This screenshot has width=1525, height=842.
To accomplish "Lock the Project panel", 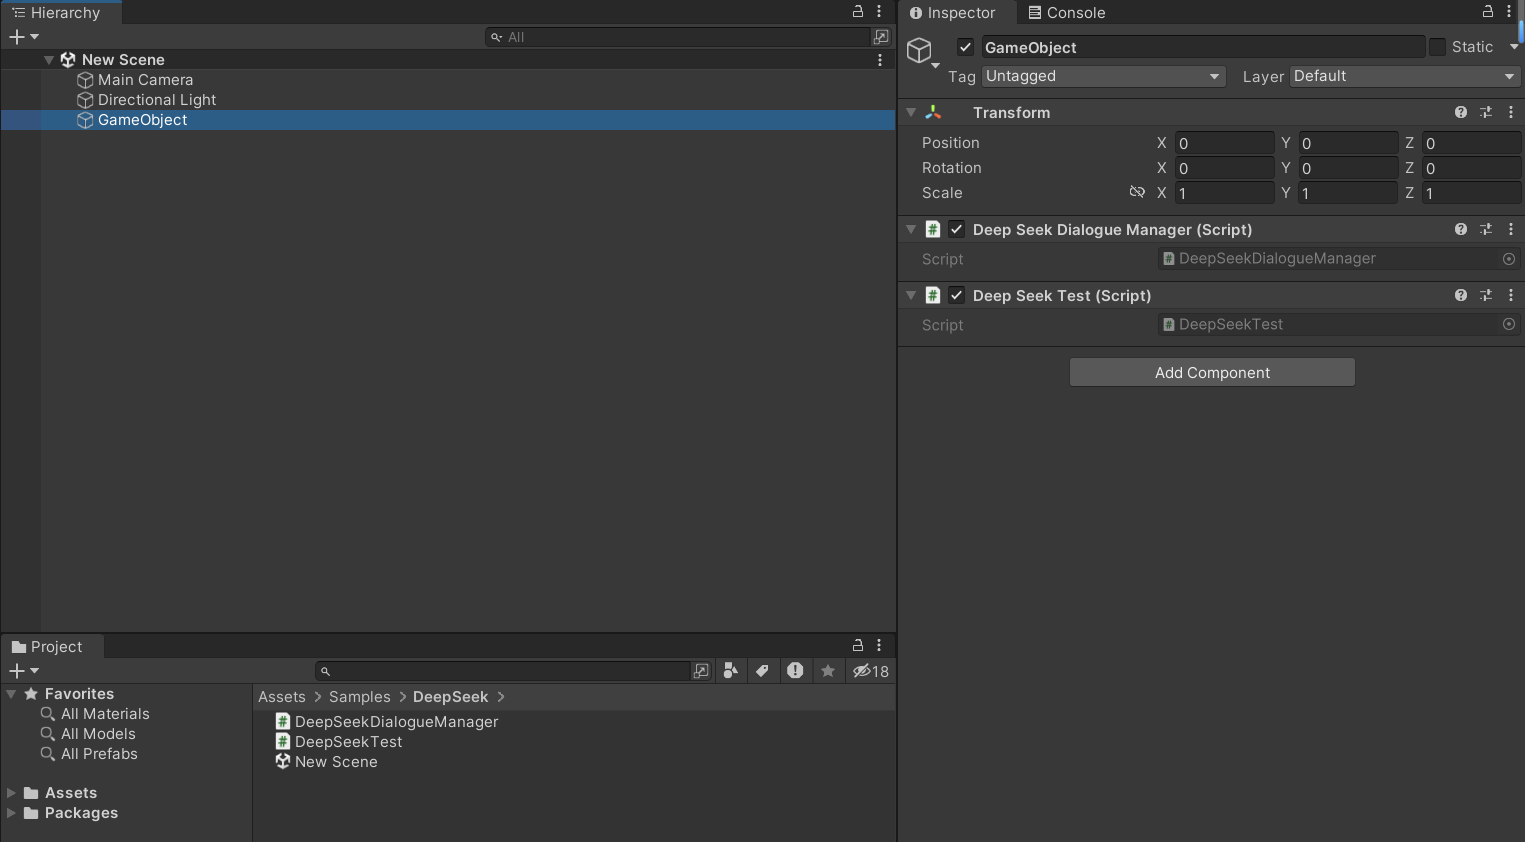I will (858, 645).
